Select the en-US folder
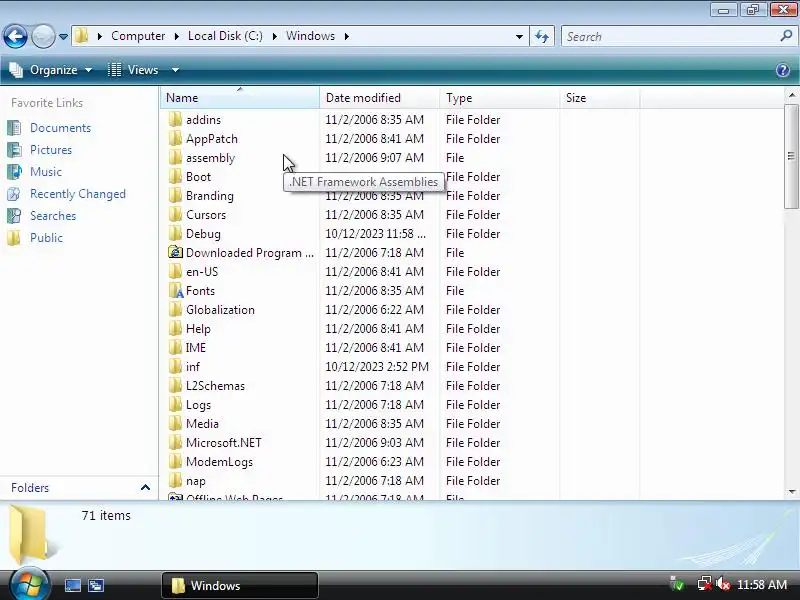Image resolution: width=800 pixels, height=600 pixels. coord(202,271)
